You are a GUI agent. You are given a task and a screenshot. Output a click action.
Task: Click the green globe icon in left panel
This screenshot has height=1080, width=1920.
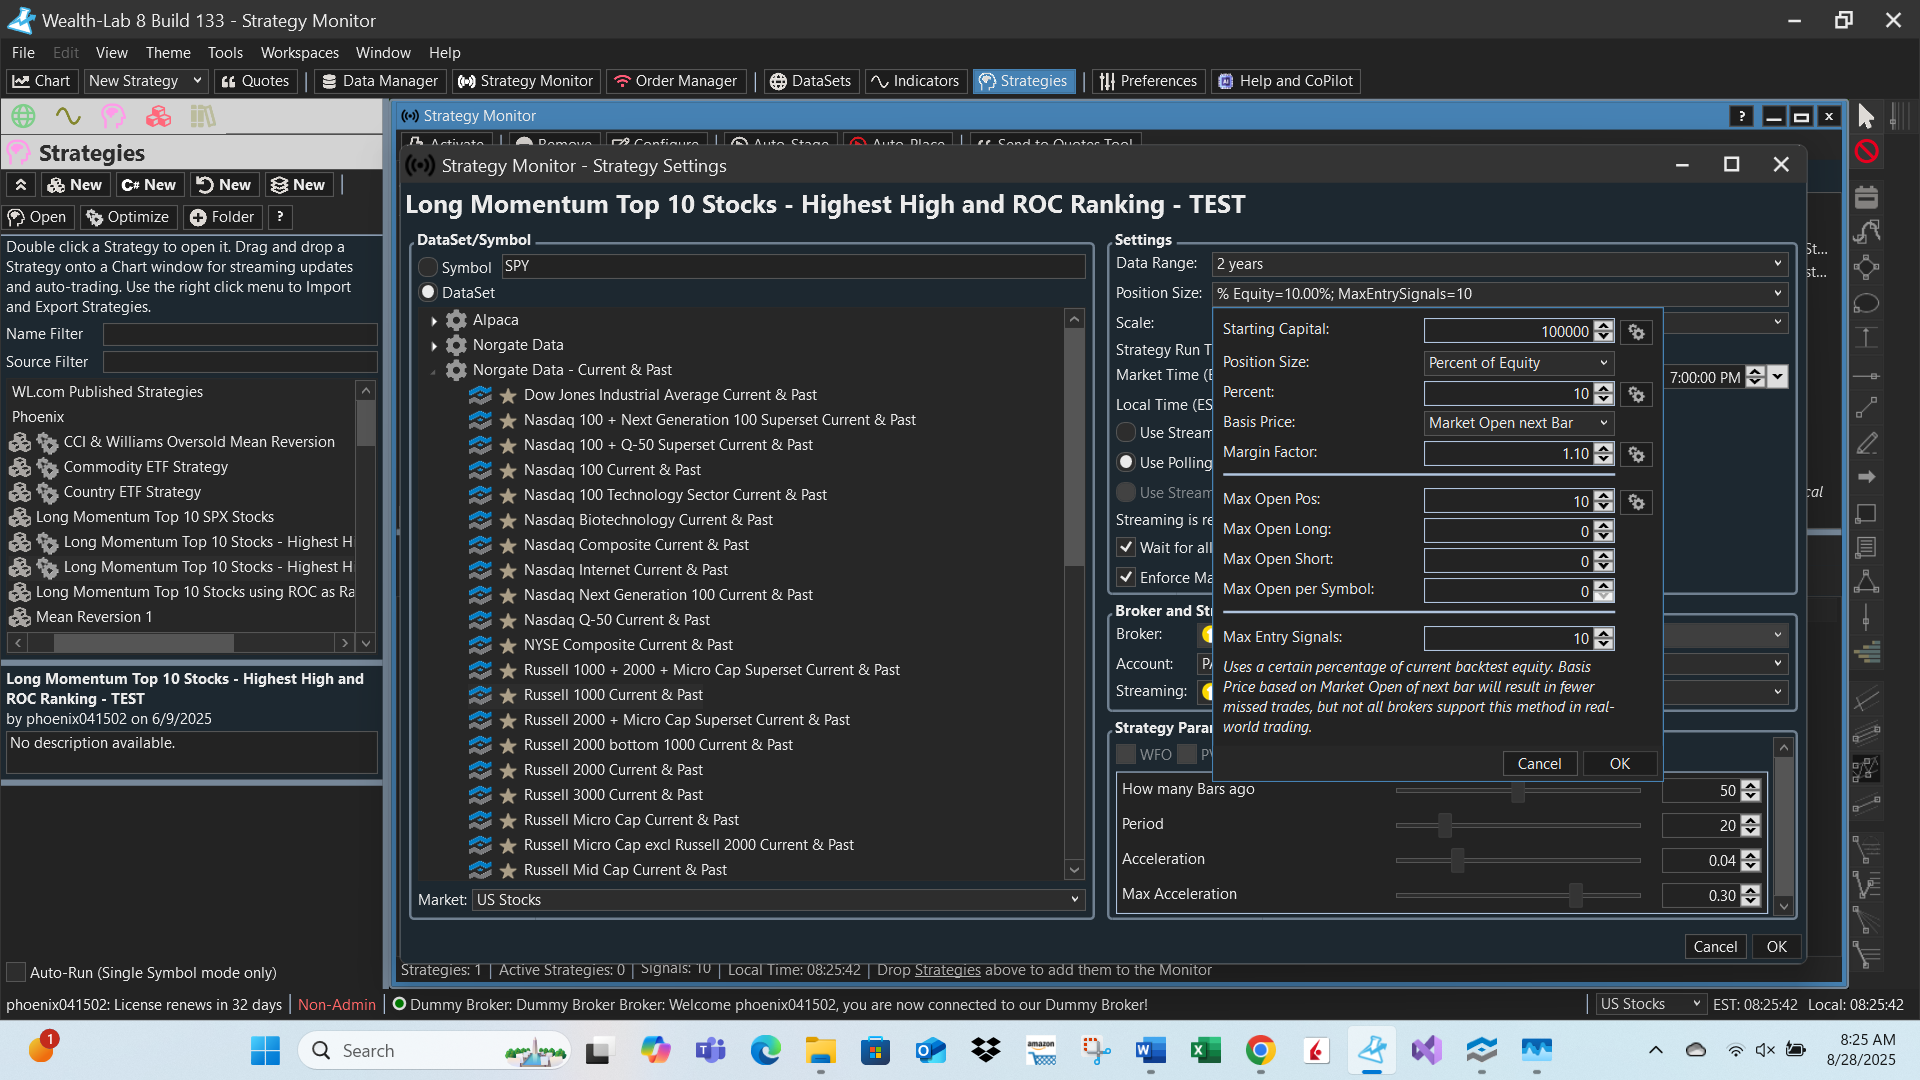23,116
